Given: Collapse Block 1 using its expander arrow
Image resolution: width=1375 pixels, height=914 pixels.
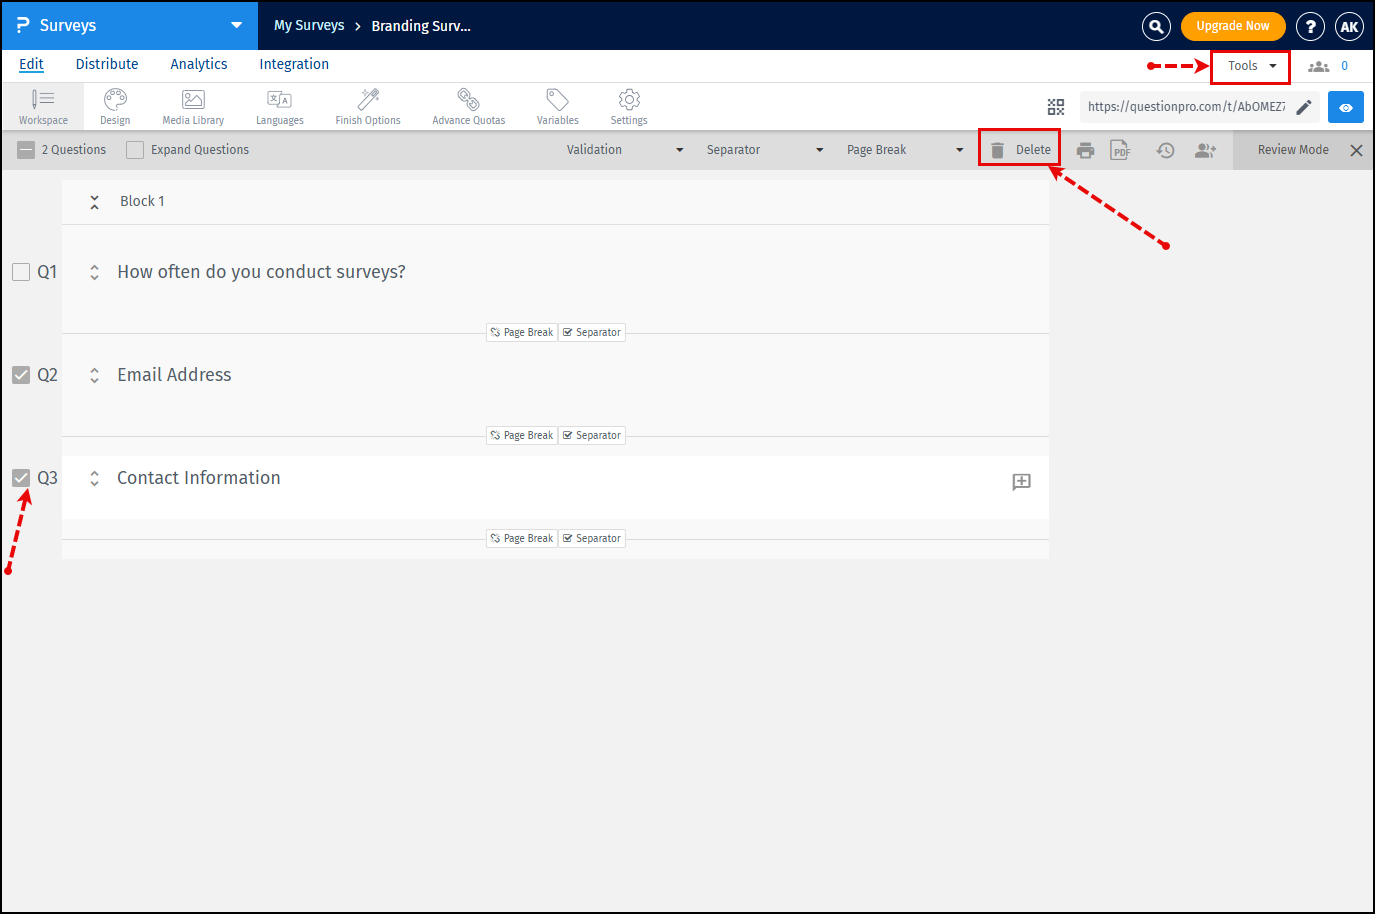Looking at the screenshot, I should [94, 202].
